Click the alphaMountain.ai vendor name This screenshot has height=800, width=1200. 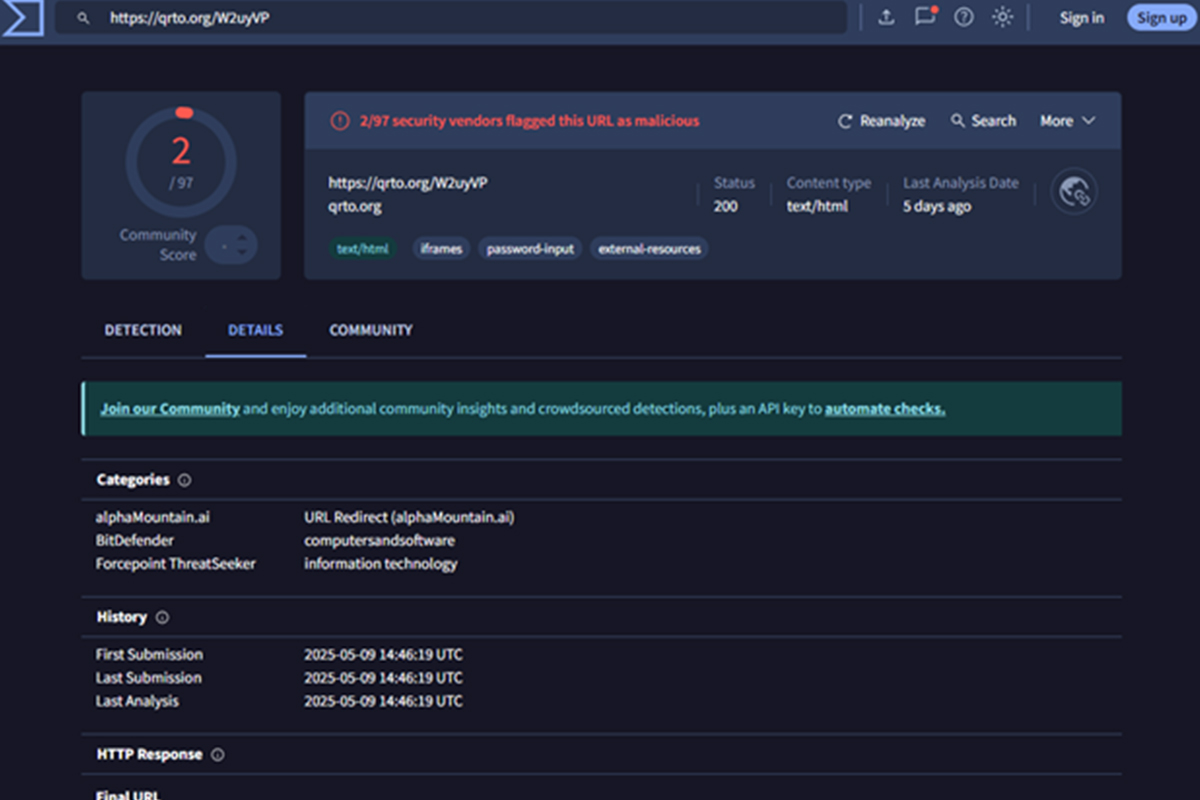(153, 517)
